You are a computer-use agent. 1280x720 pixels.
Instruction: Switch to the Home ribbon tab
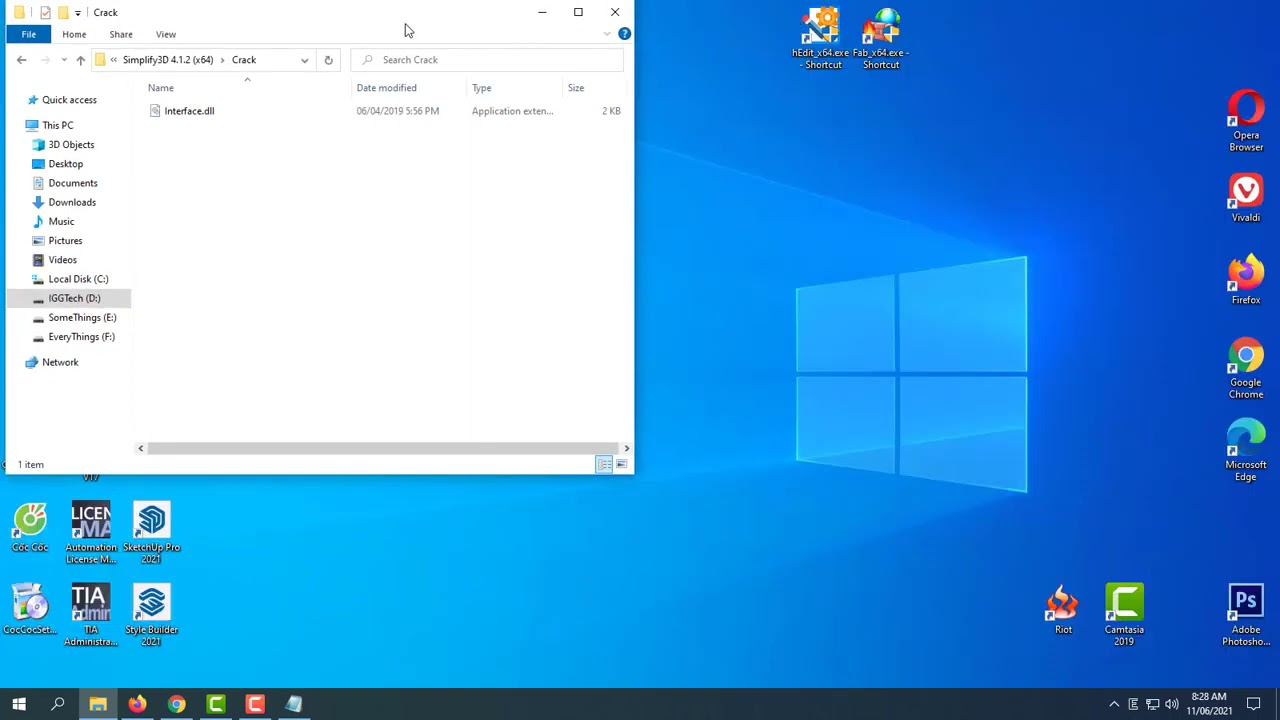click(74, 34)
